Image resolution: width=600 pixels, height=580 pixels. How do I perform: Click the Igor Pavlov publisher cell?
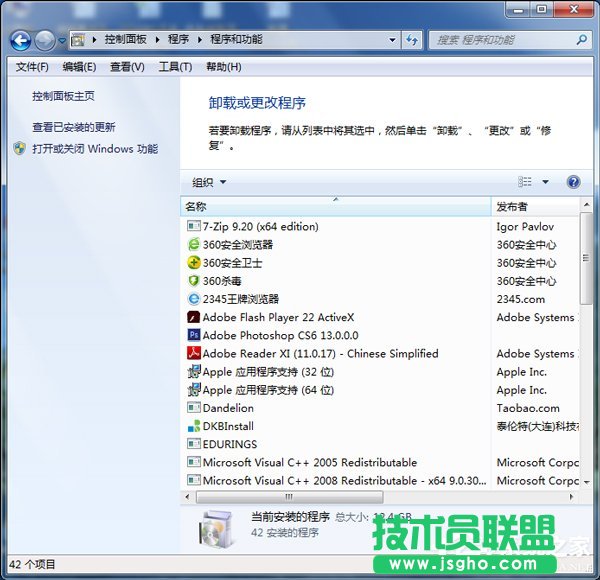click(x=525, y=226)
